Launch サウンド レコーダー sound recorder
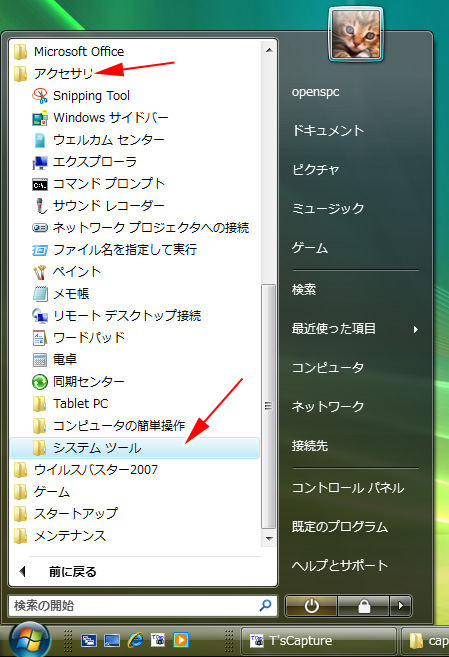The height and width of the screenshot is (657, 449). (x=99, y=206)
